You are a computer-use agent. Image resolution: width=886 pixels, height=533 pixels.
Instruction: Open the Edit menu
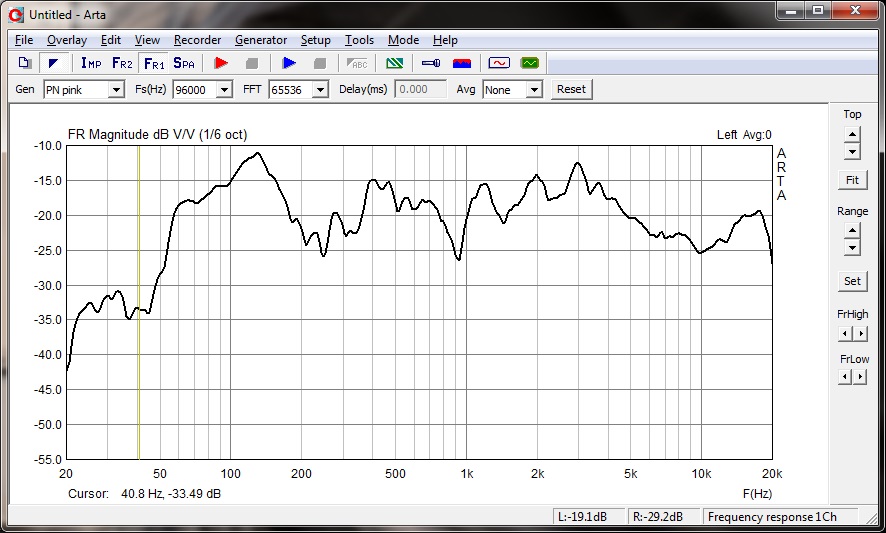pos(111,40)
